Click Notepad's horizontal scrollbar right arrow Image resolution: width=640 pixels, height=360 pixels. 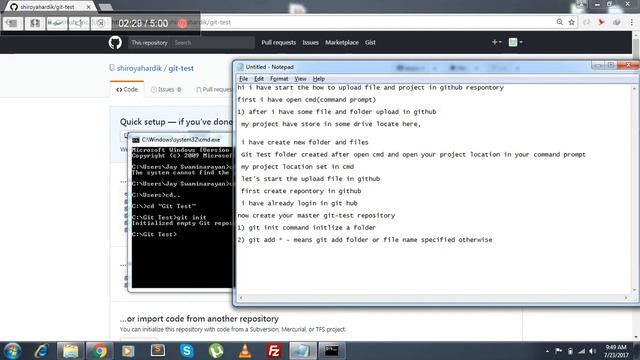(627, 298)
